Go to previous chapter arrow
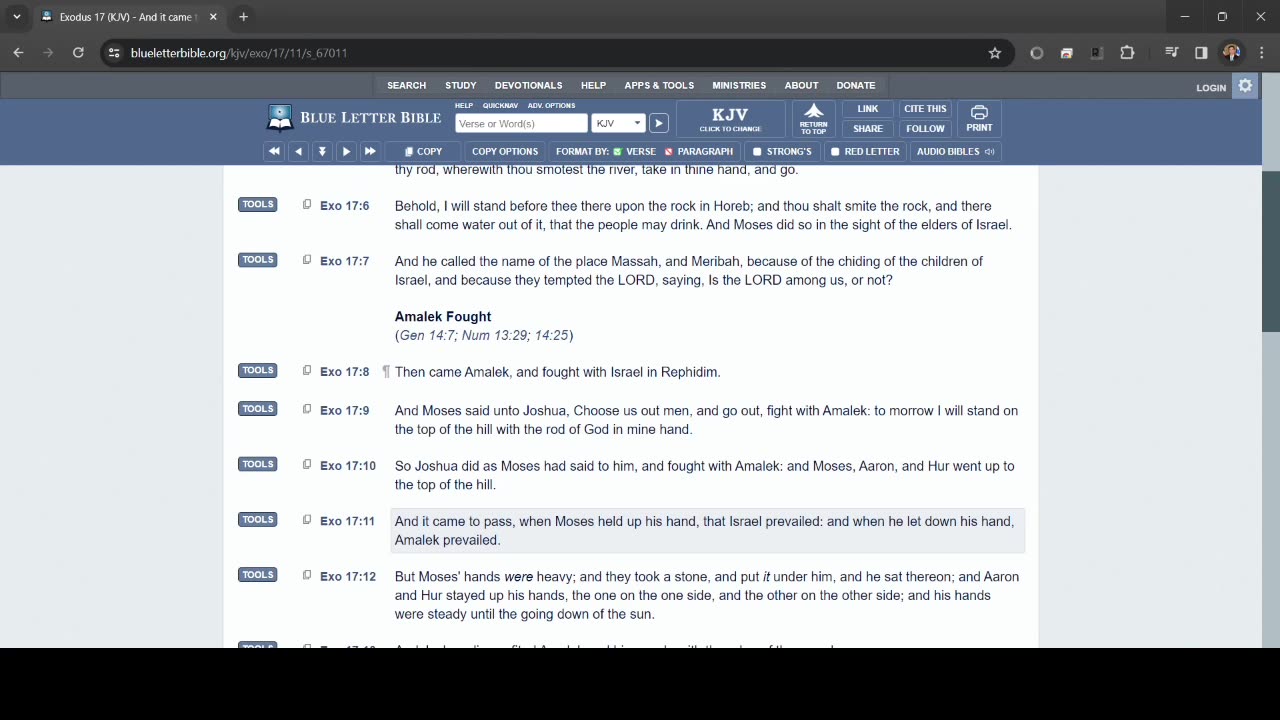 tap(298, 151)
